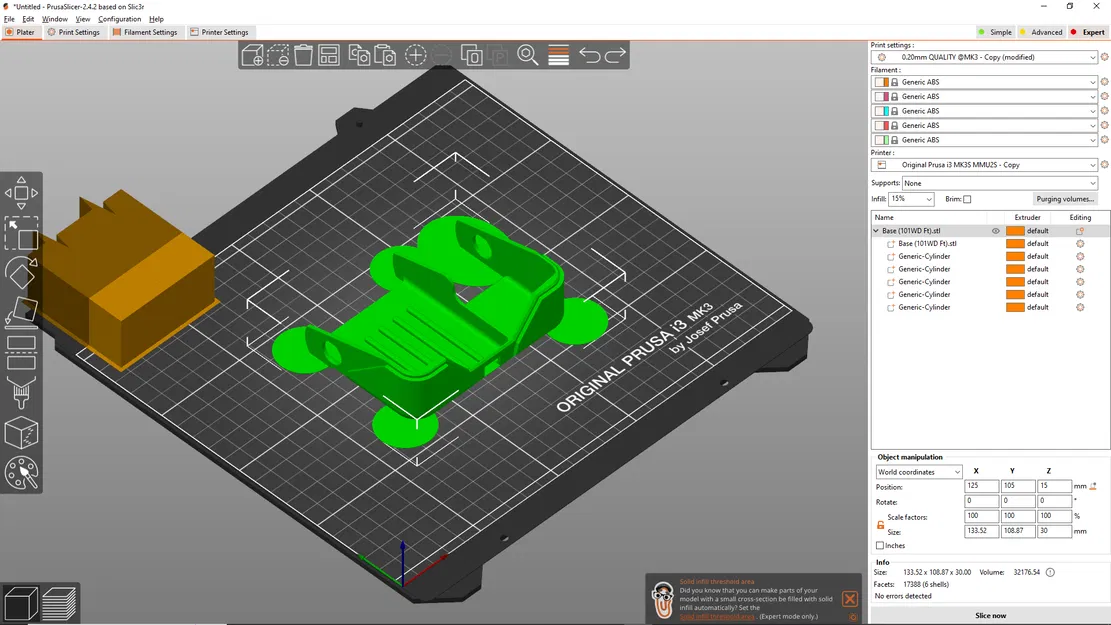1111x625 pixels.
Task: Switch to sliced layers preview icon
Action: click(x=60, y=604)
